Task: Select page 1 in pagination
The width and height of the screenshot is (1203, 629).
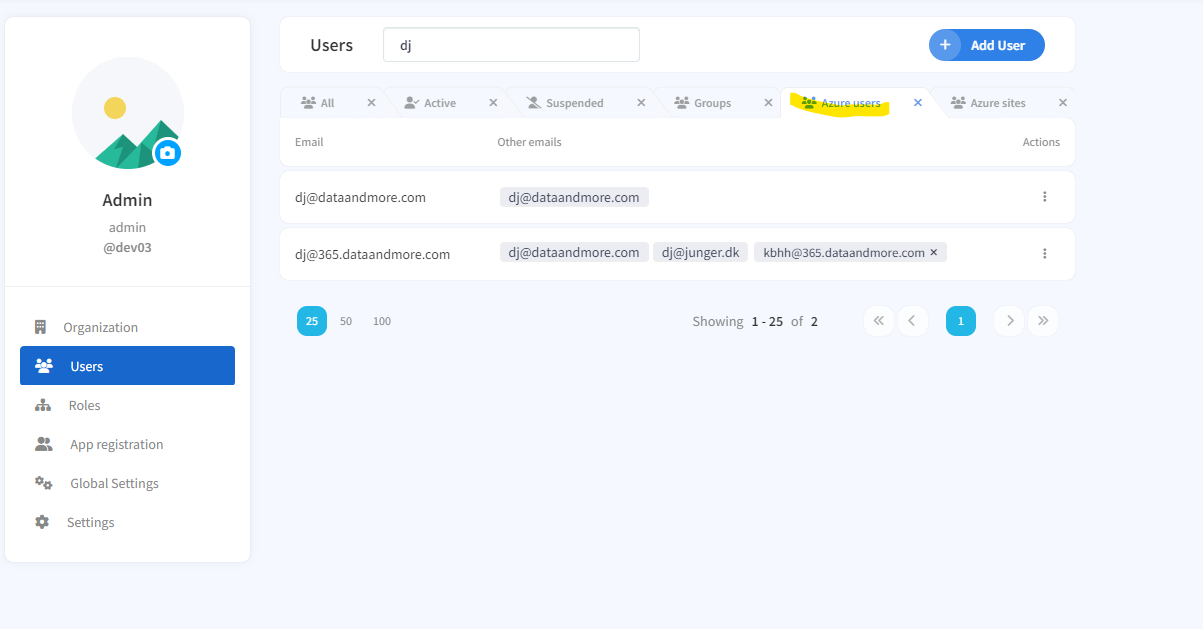Action: pyautogui.click(x=961, y=321)
